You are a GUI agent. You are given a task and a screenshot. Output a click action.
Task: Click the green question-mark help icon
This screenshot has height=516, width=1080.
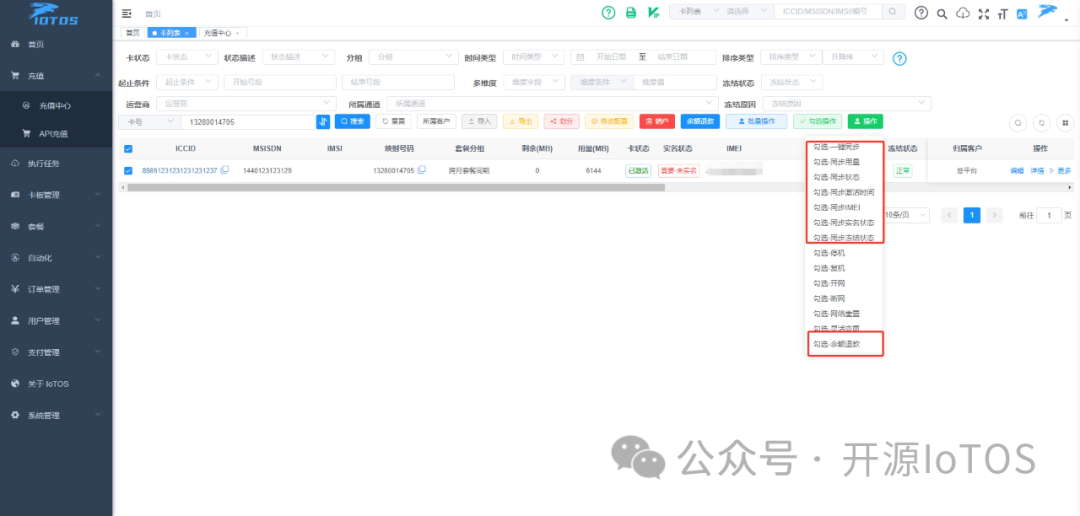click(608, 12)
